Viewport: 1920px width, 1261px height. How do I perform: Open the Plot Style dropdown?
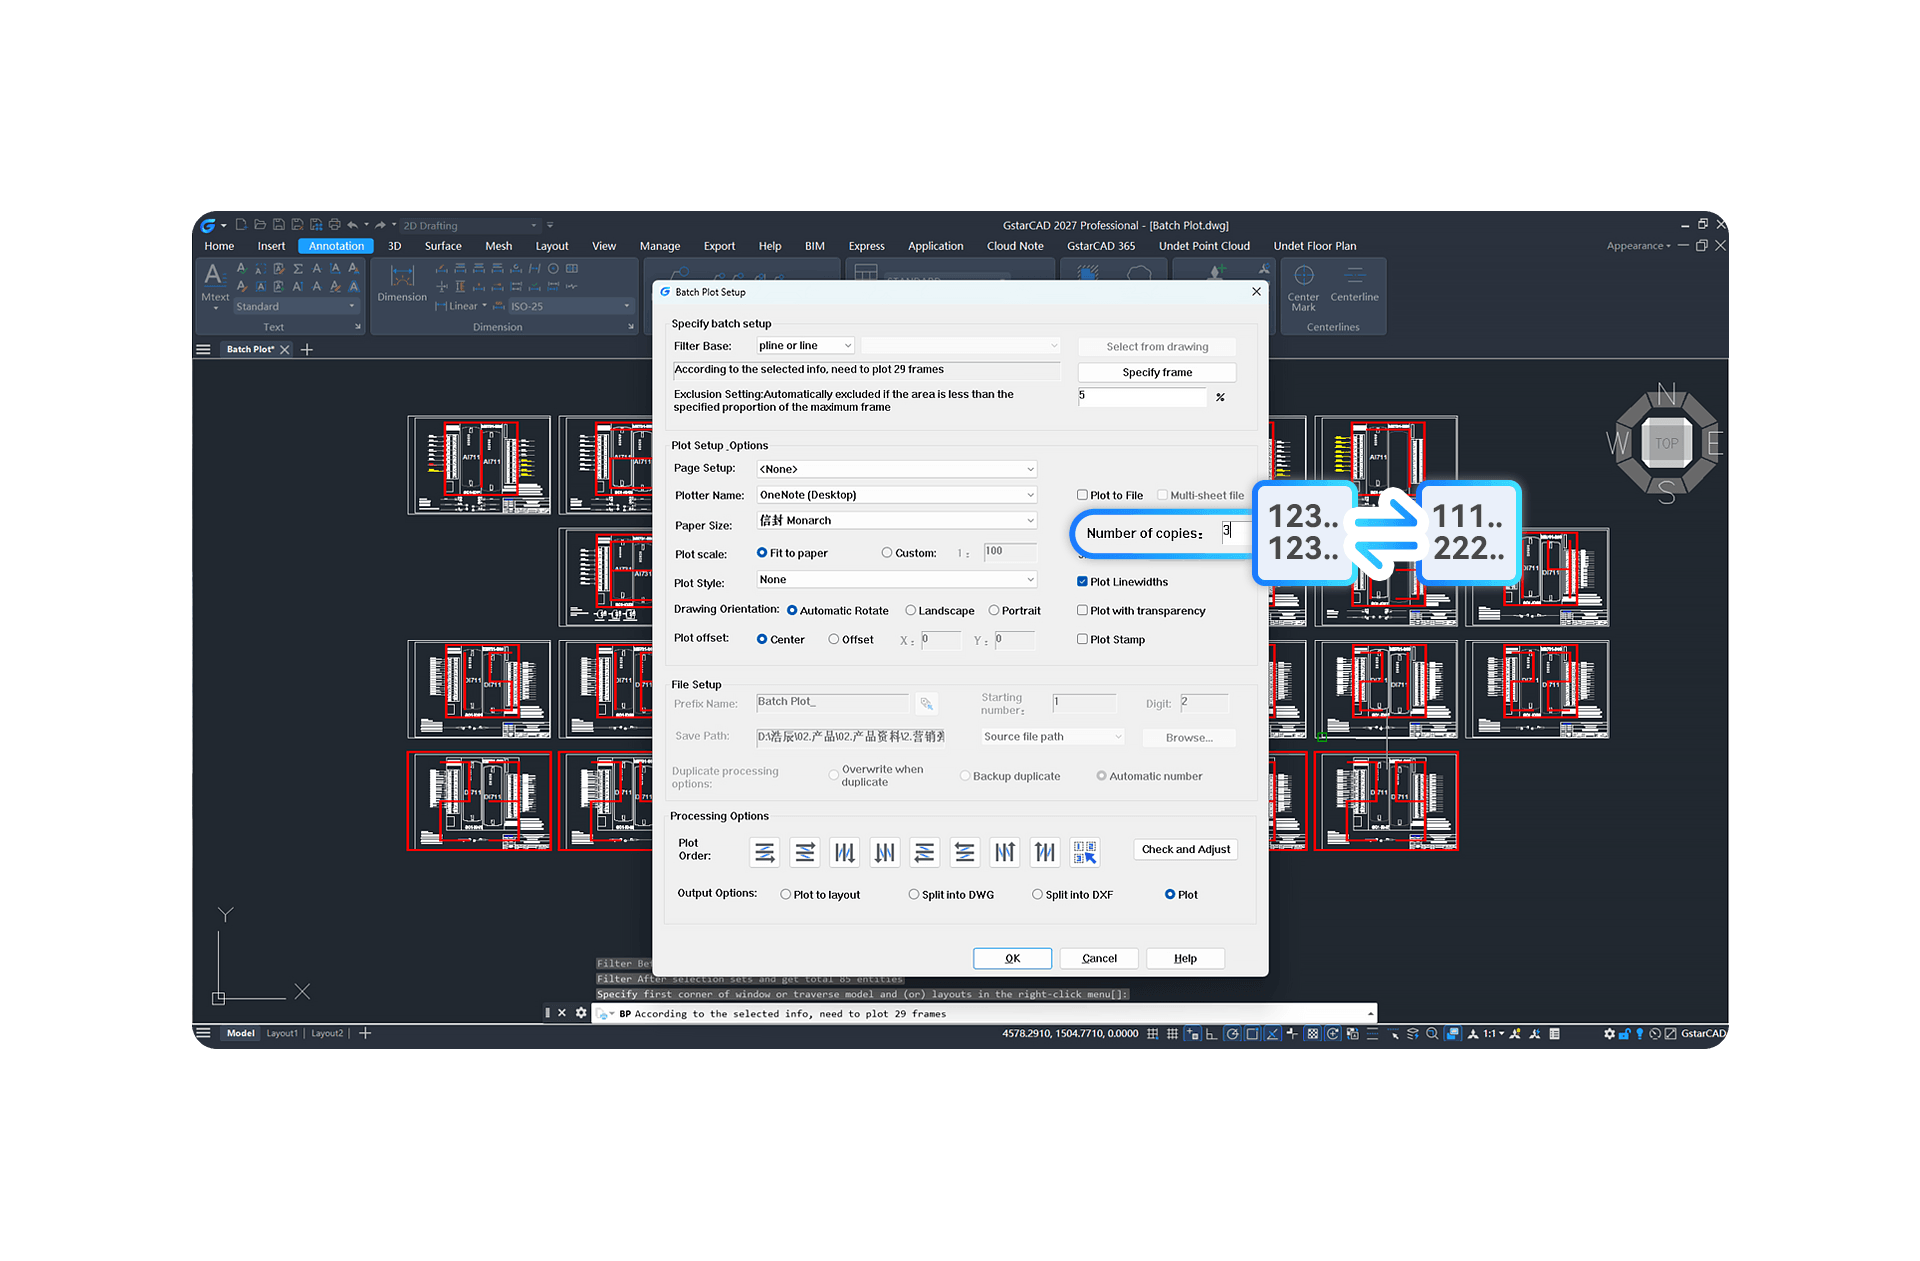coord(897,580)
